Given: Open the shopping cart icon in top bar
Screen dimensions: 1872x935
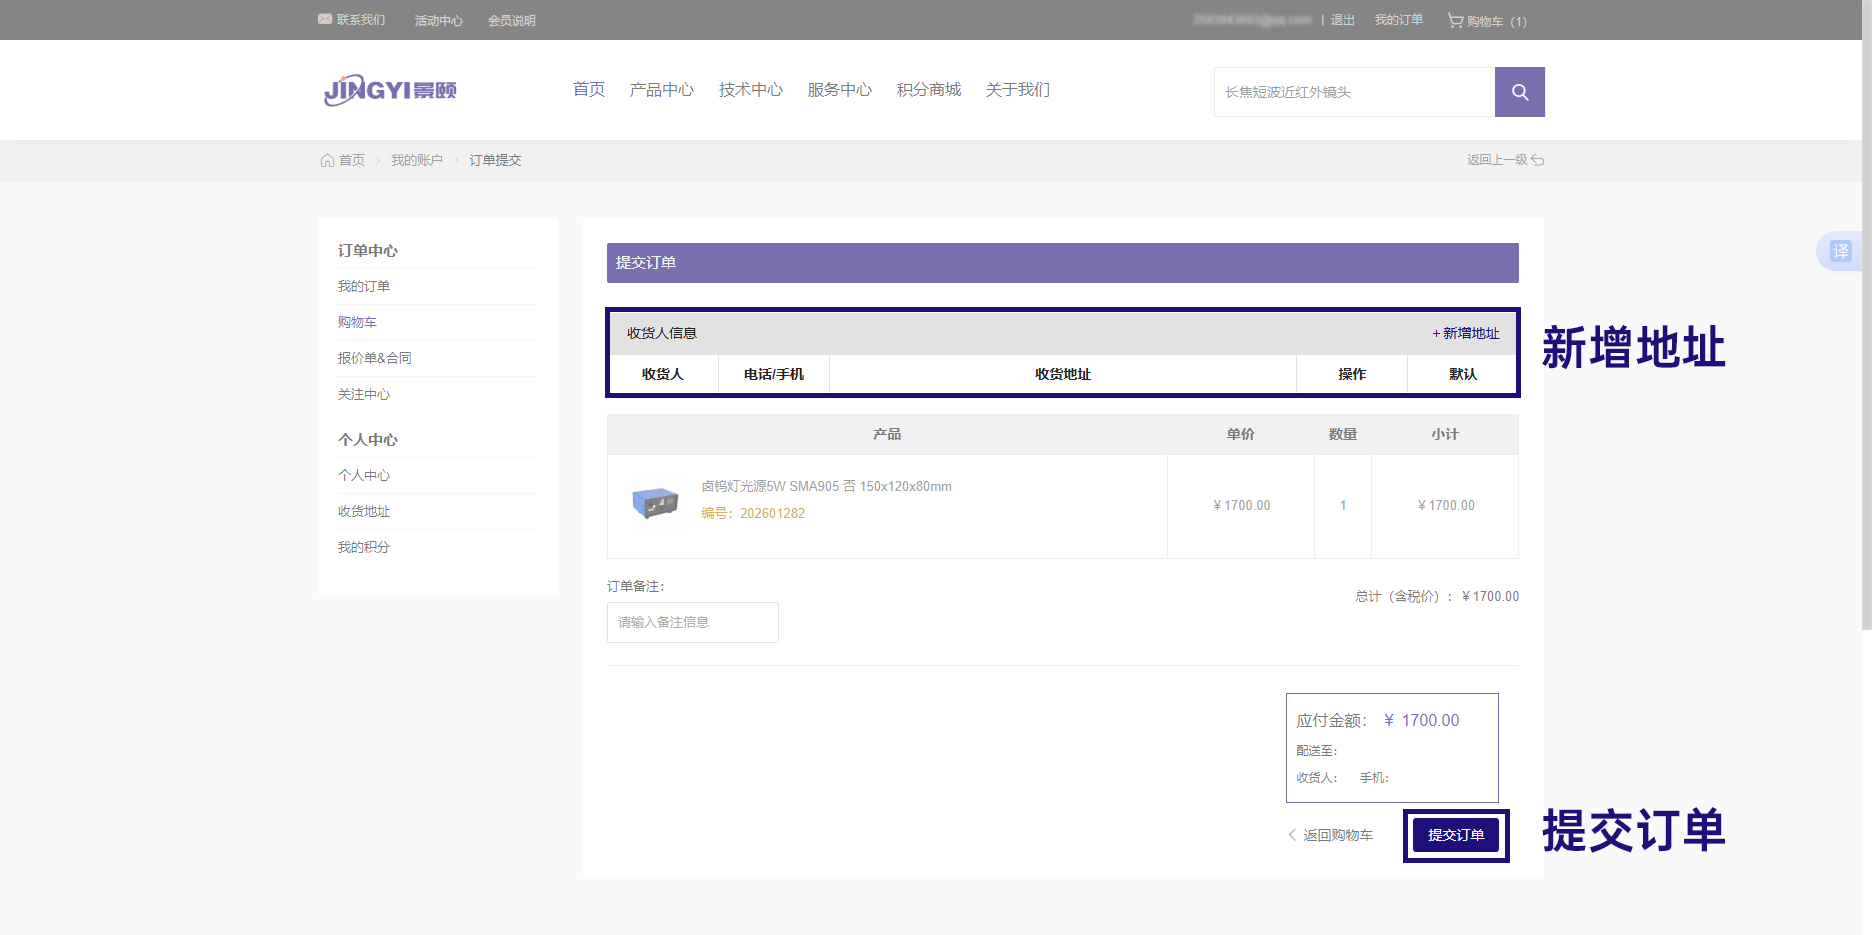Looking at the screenshot, I should 1455,20.
